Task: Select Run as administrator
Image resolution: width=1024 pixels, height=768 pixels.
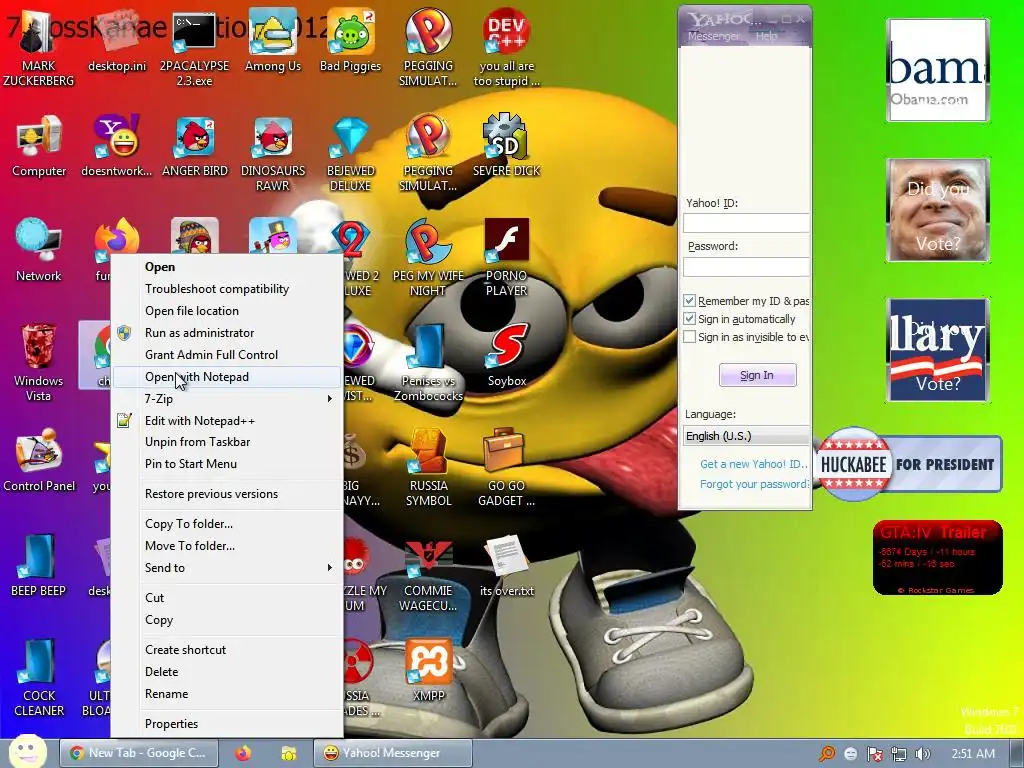Action: click(x=227, y=332)
